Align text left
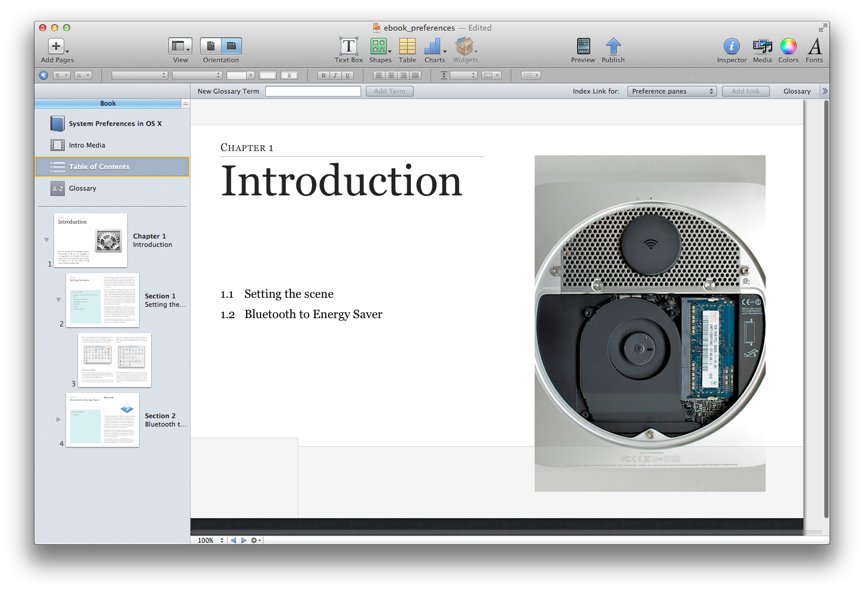The height and width of the screenshot is (592, 864). coord(379,75)
